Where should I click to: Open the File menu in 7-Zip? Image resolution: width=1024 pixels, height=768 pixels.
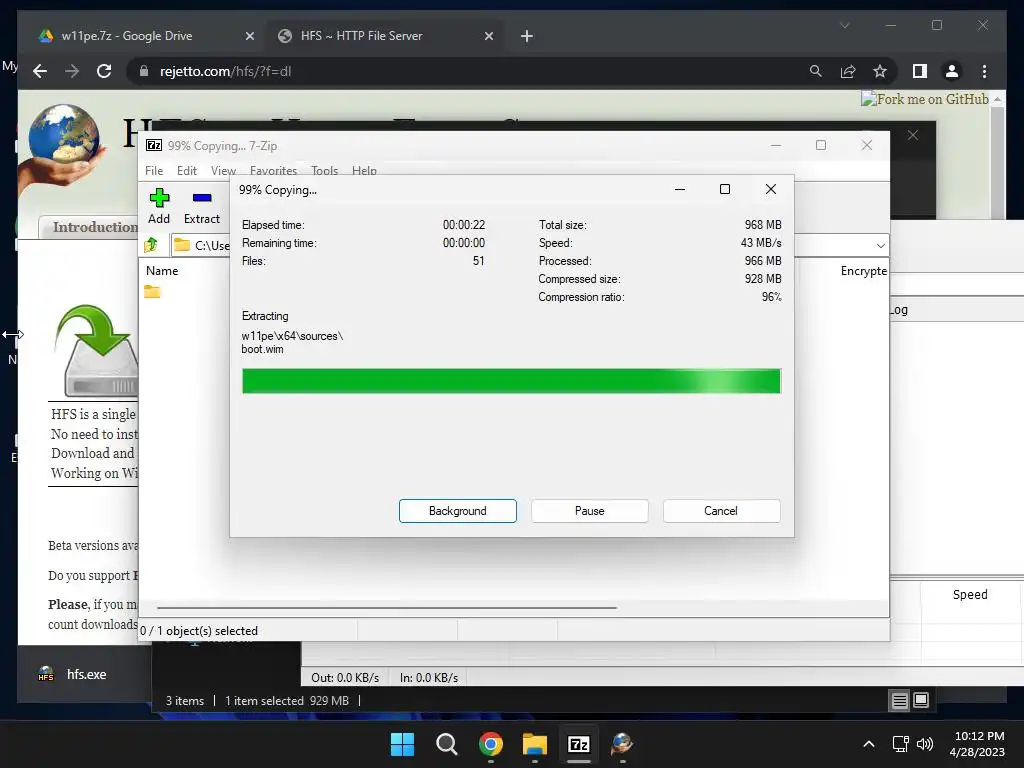(154, 170)
